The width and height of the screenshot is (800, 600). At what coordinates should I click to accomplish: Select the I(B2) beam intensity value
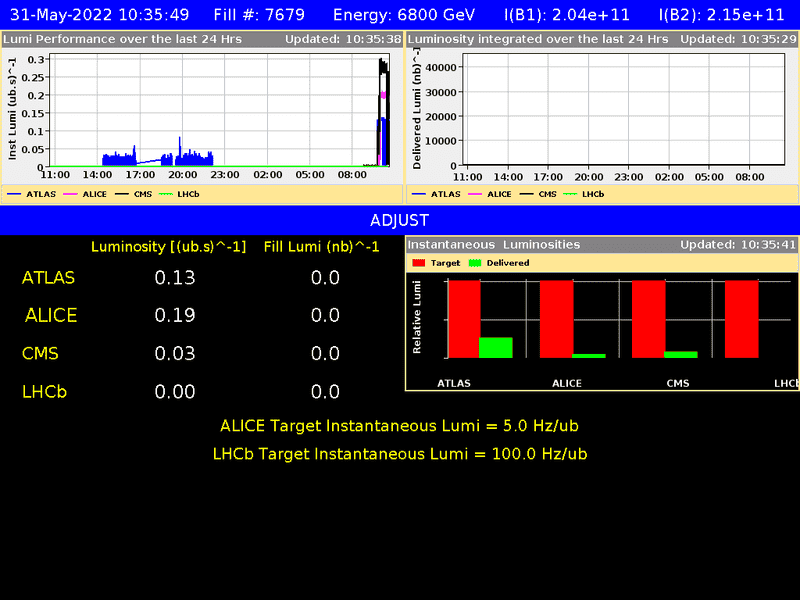click(x=722, y=14)
